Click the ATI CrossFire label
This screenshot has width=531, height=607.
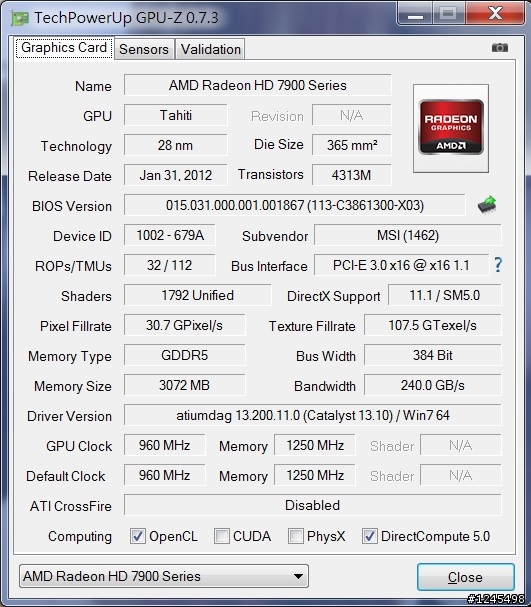pos(71,506)
